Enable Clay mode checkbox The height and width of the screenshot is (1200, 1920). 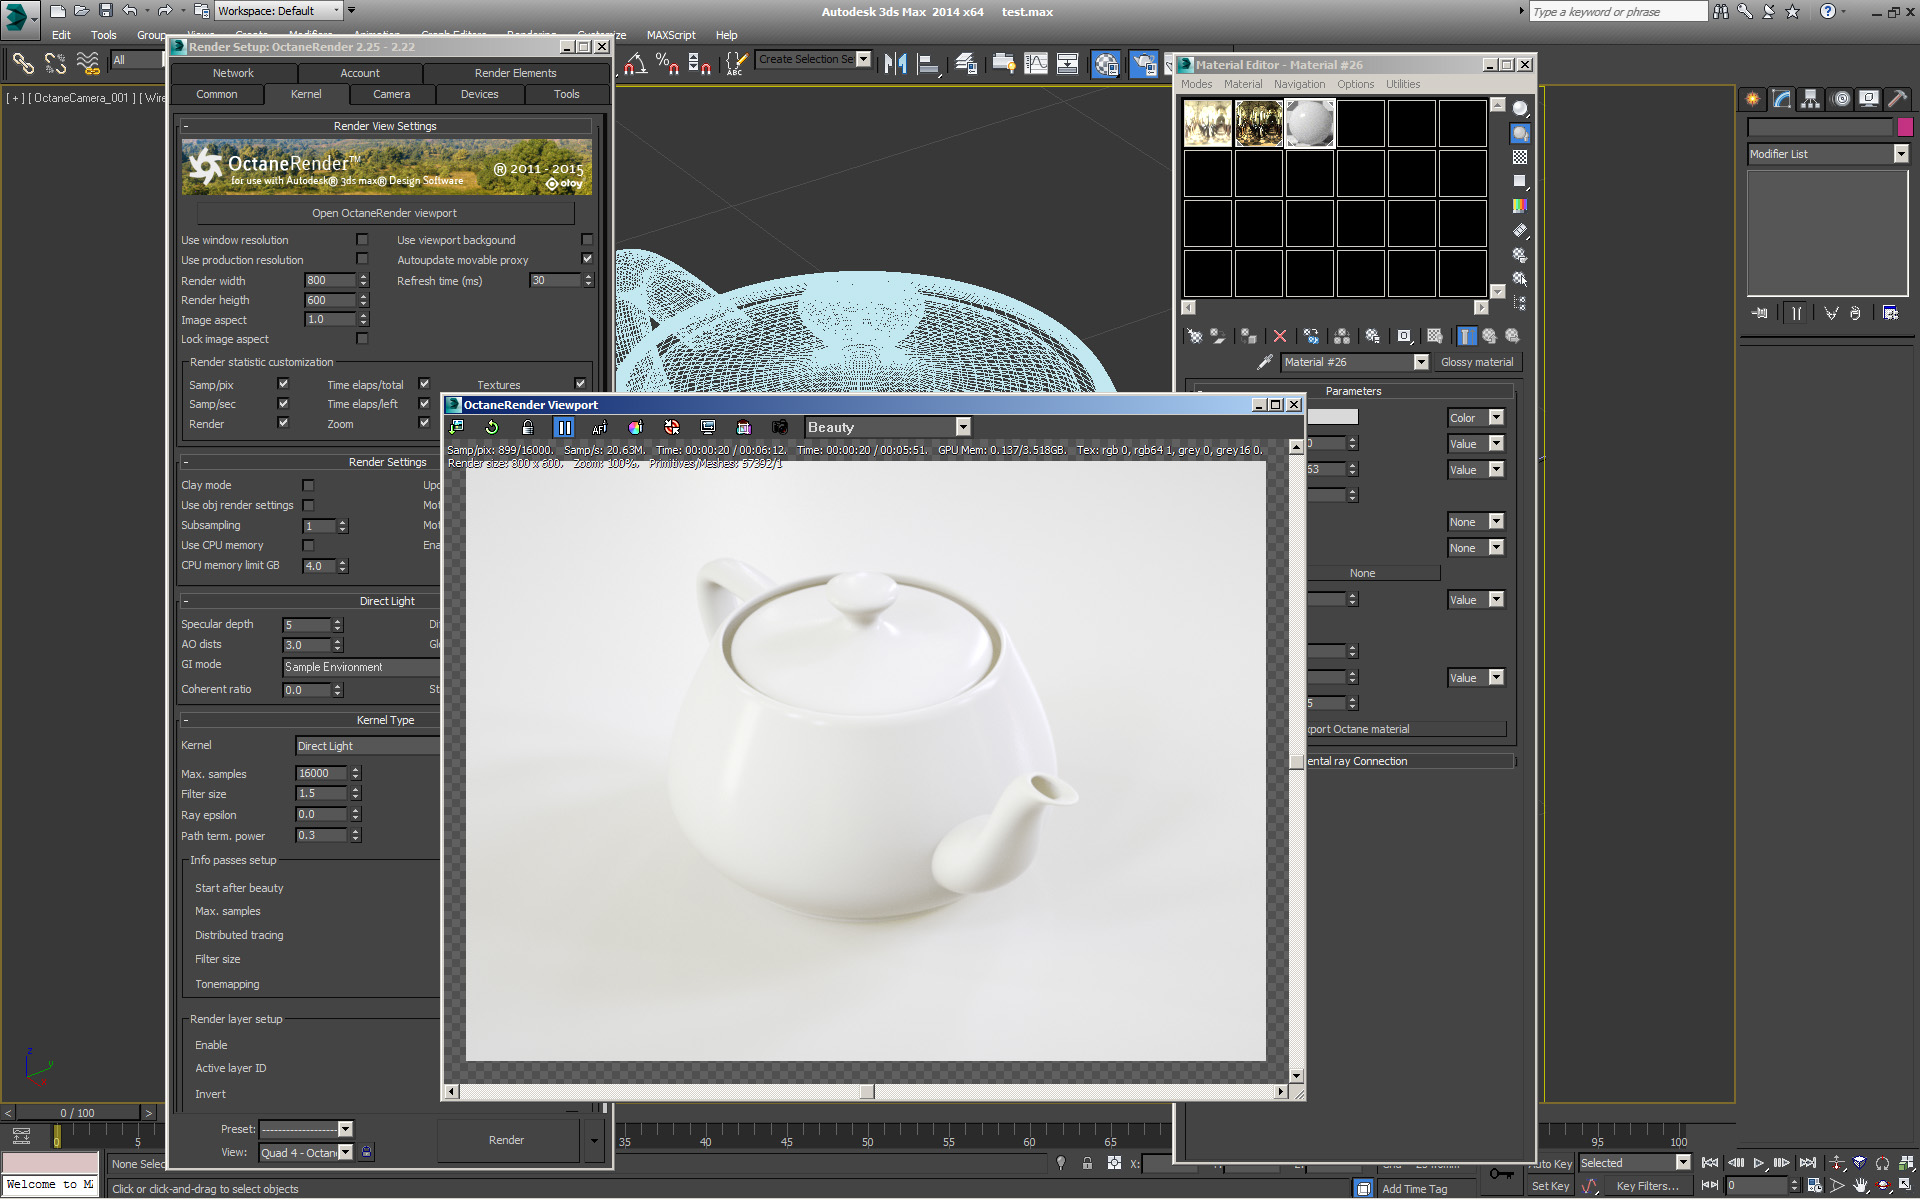click(x=308, y=485)
